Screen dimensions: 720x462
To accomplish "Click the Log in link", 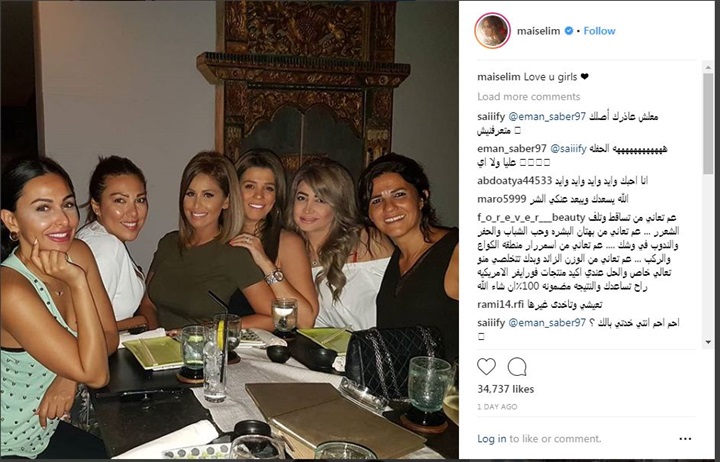I will pyautogui.click(x=491, y=439).
